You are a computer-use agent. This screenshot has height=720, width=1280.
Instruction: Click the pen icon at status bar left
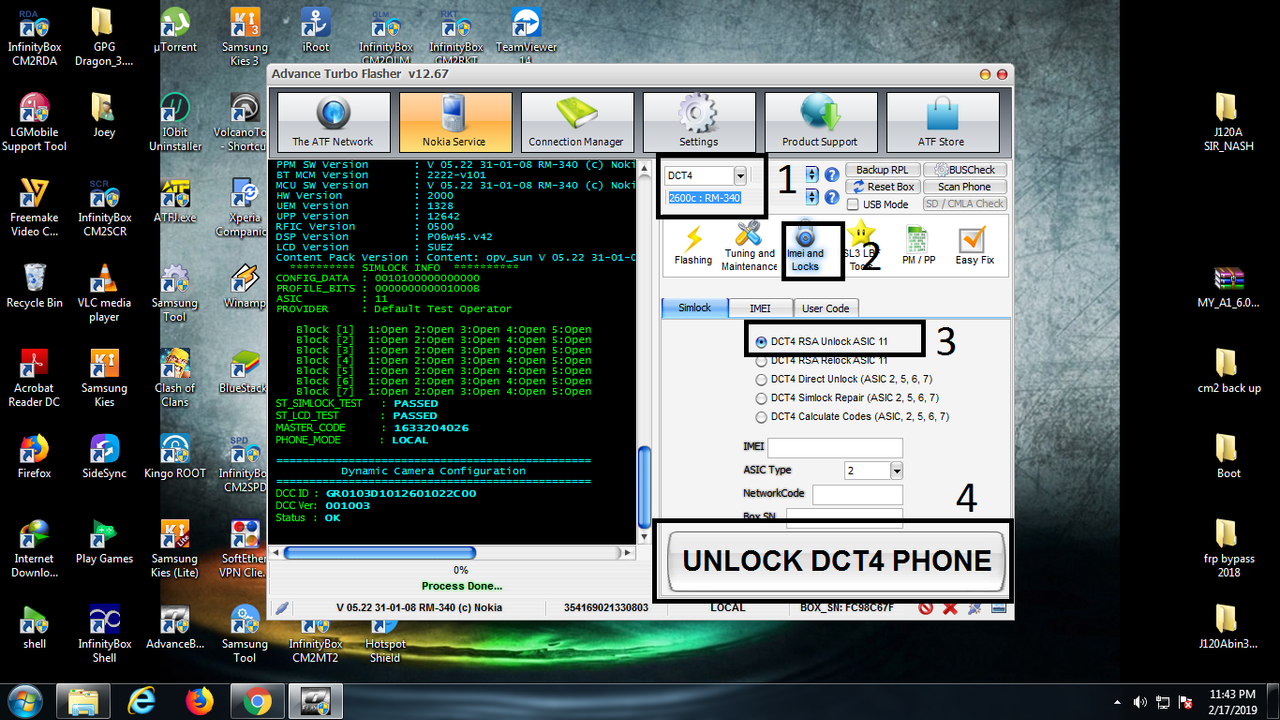pyautogui.click(x=282, y=608)
